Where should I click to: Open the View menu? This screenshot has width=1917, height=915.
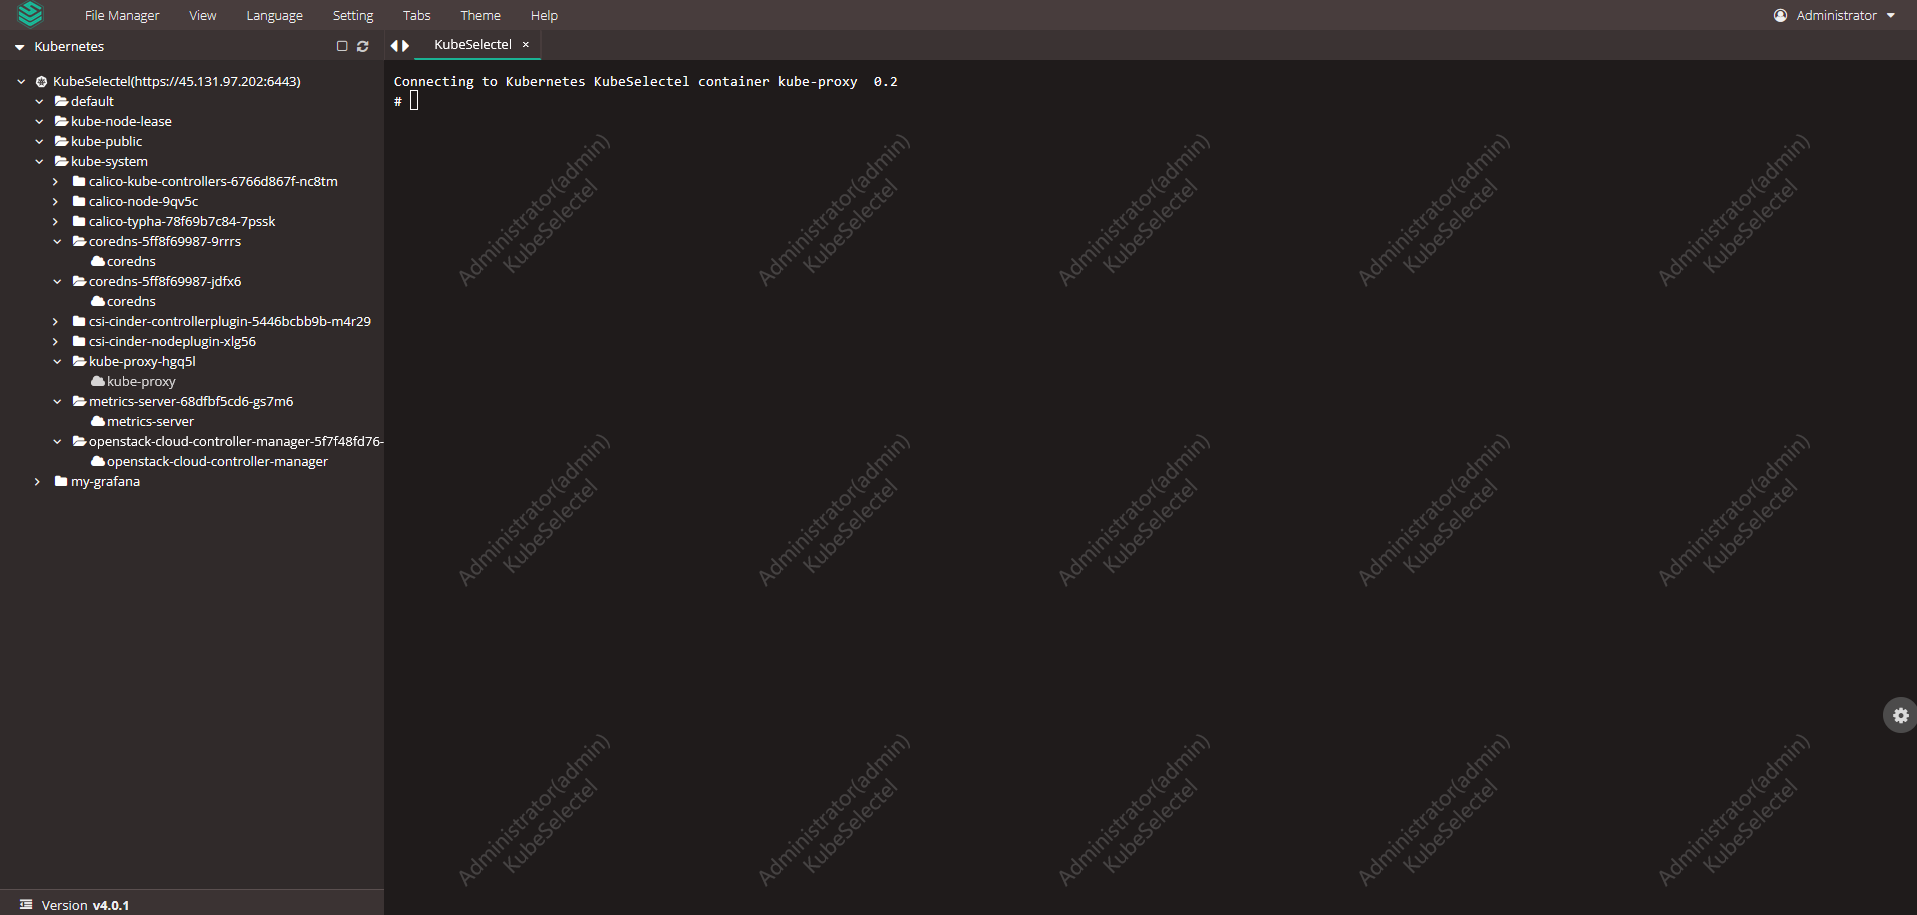(203, 15)
